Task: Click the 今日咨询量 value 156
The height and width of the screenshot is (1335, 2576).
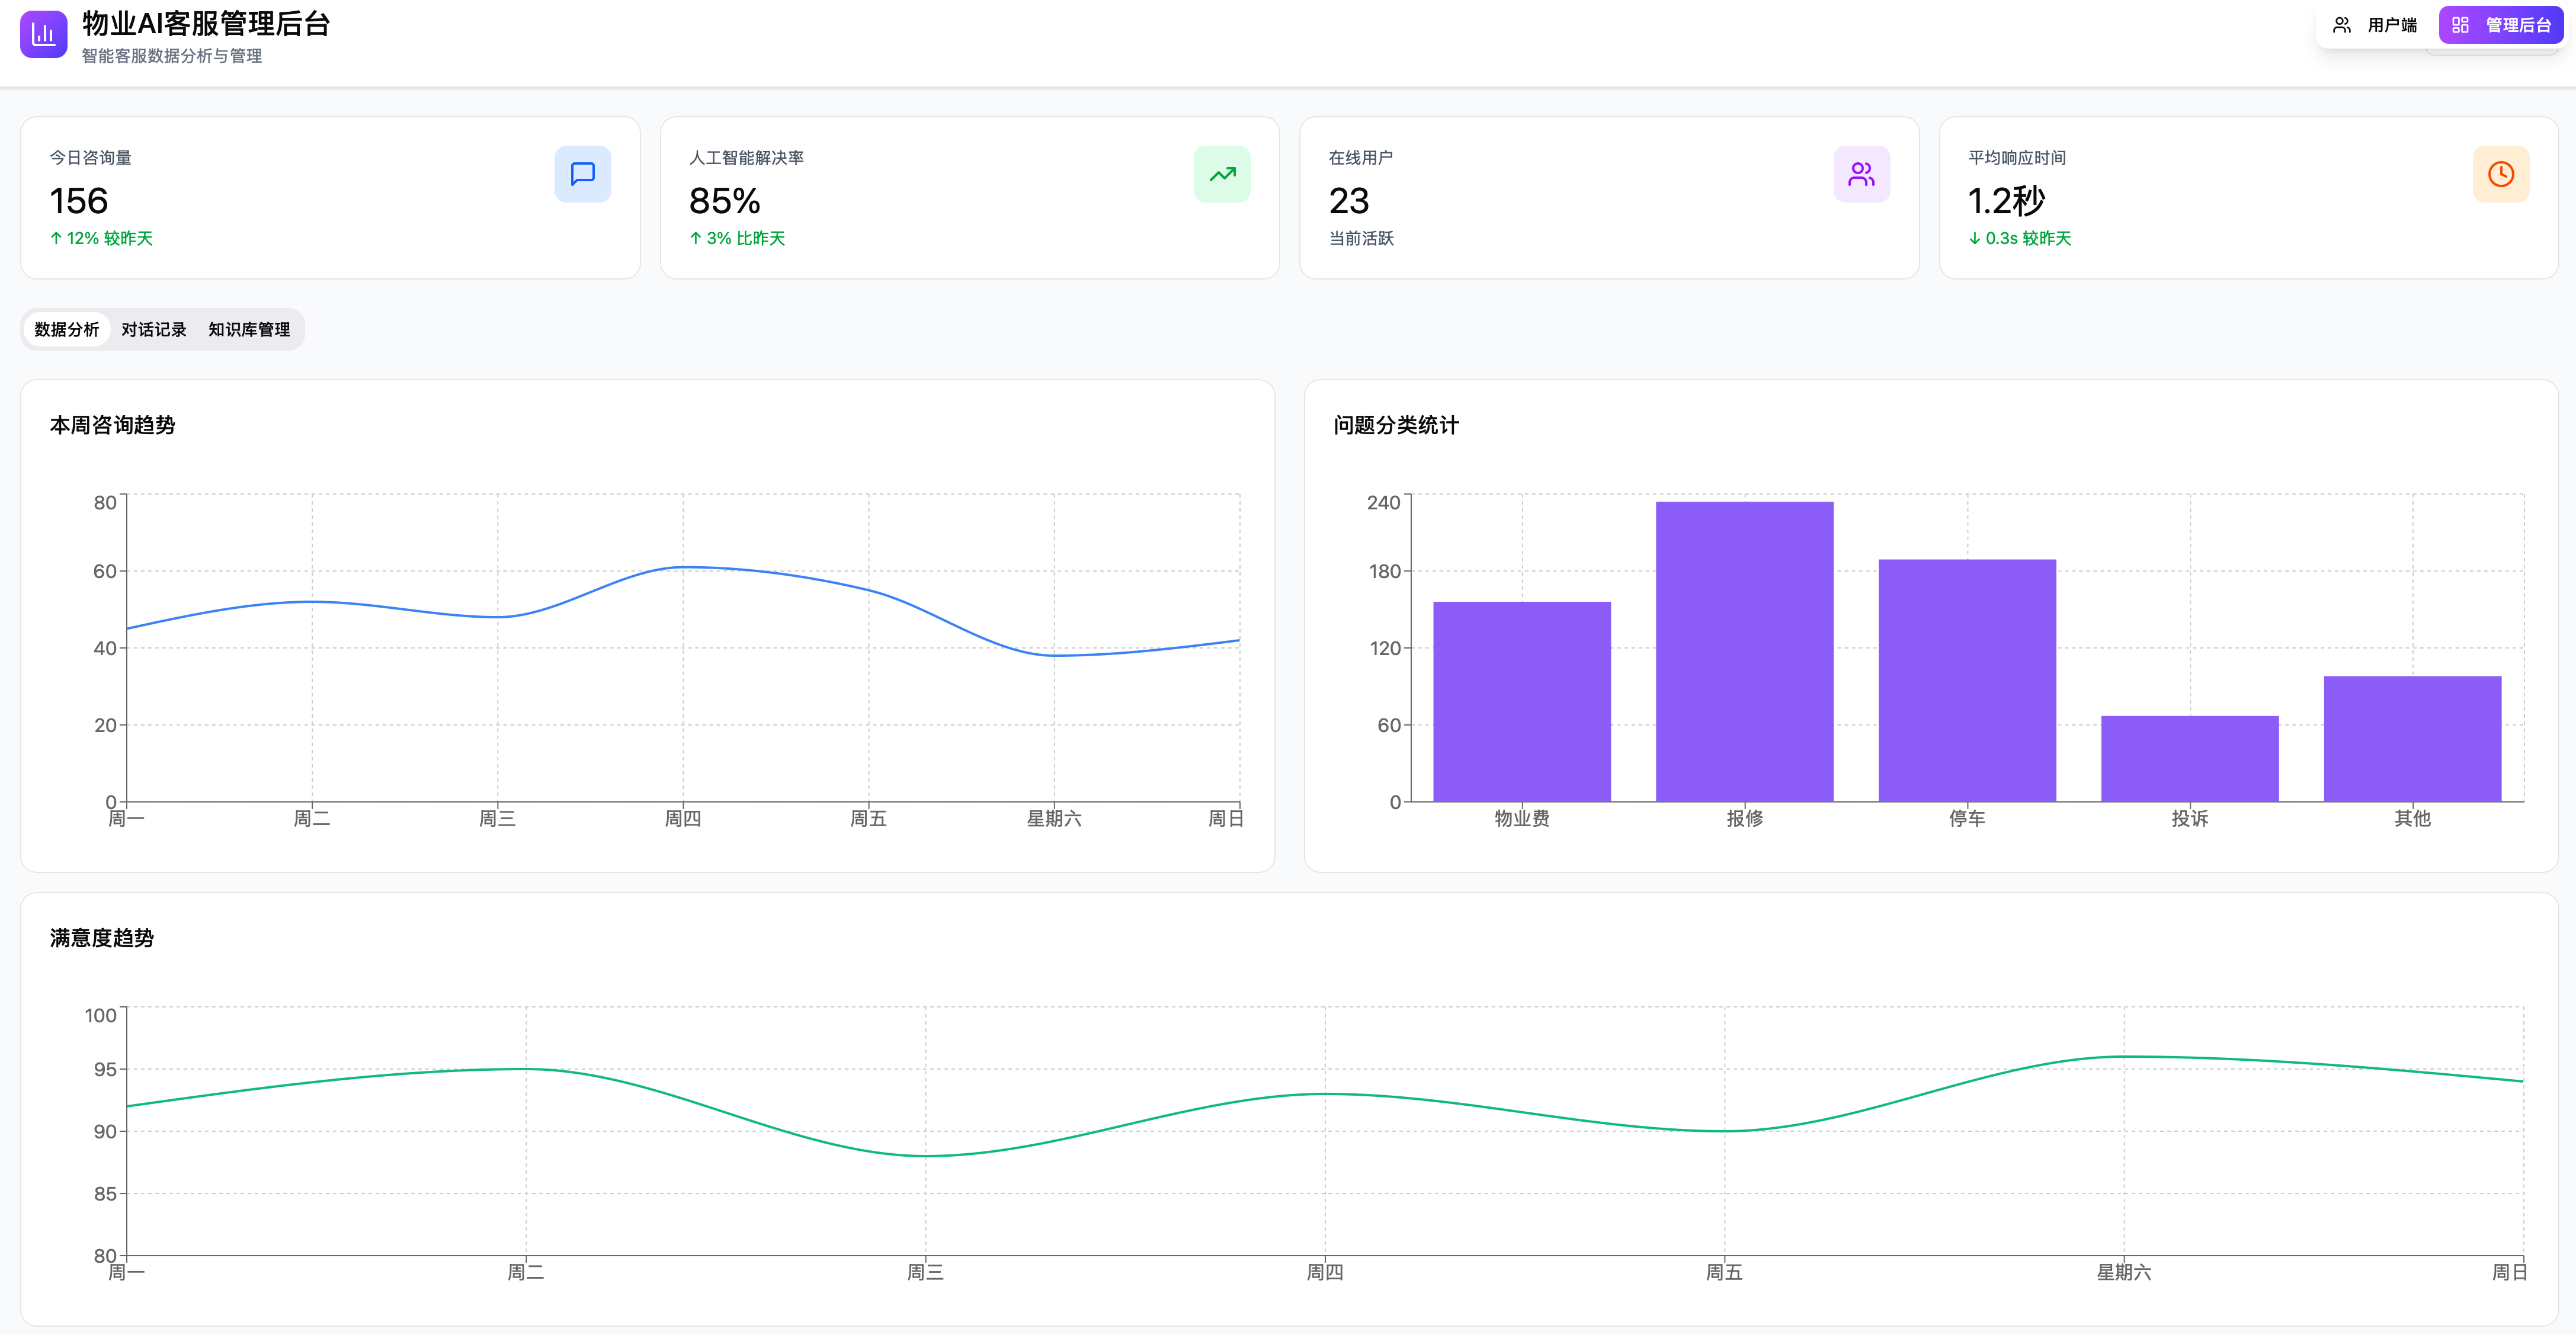Action: point(79,201)
